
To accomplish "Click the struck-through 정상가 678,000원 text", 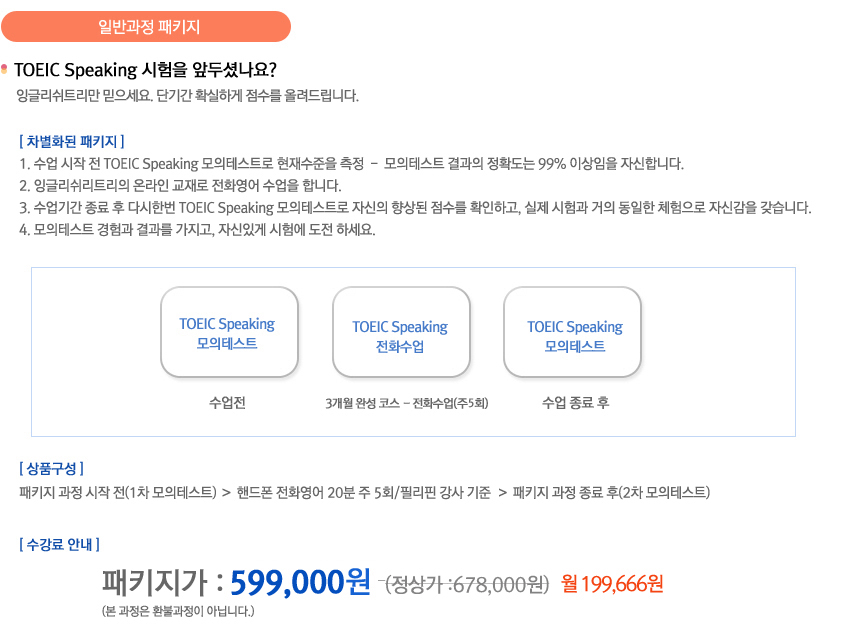I will [x=466, y=585].
